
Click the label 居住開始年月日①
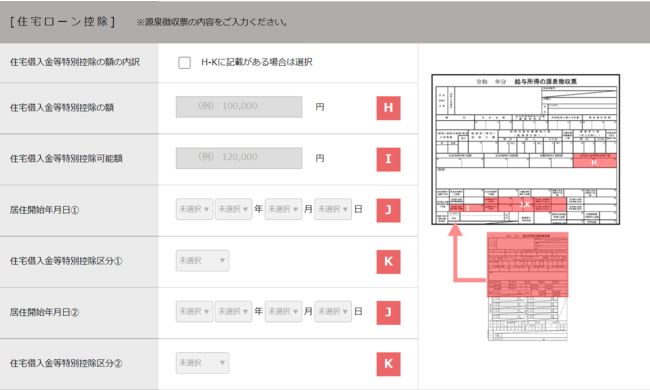pyautogui.click(x=44, y=210)
